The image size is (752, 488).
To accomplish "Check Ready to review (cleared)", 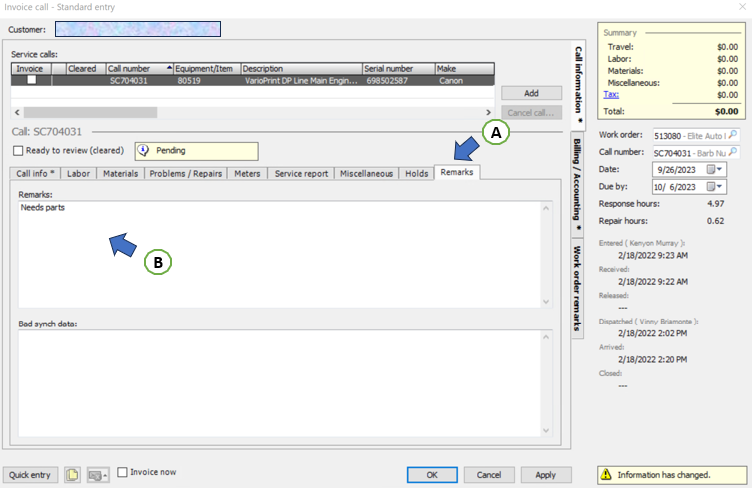I will click(x=18, y=151).
